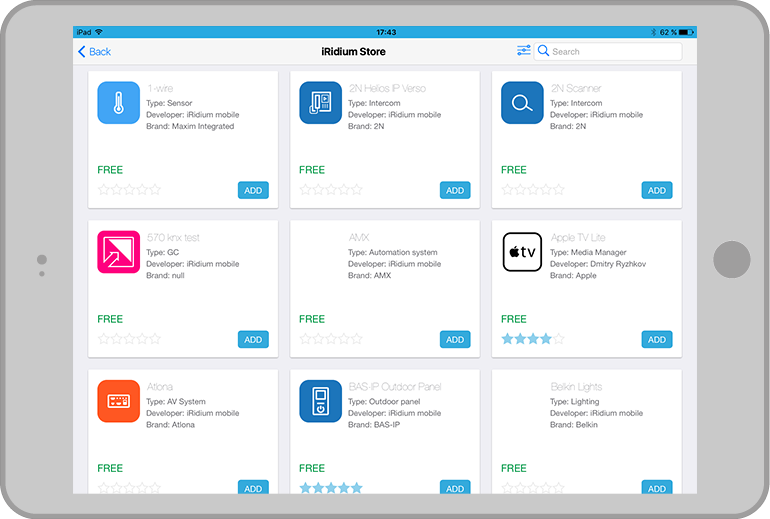Add the 1-wire sensor driver

[x=253, y=190]
